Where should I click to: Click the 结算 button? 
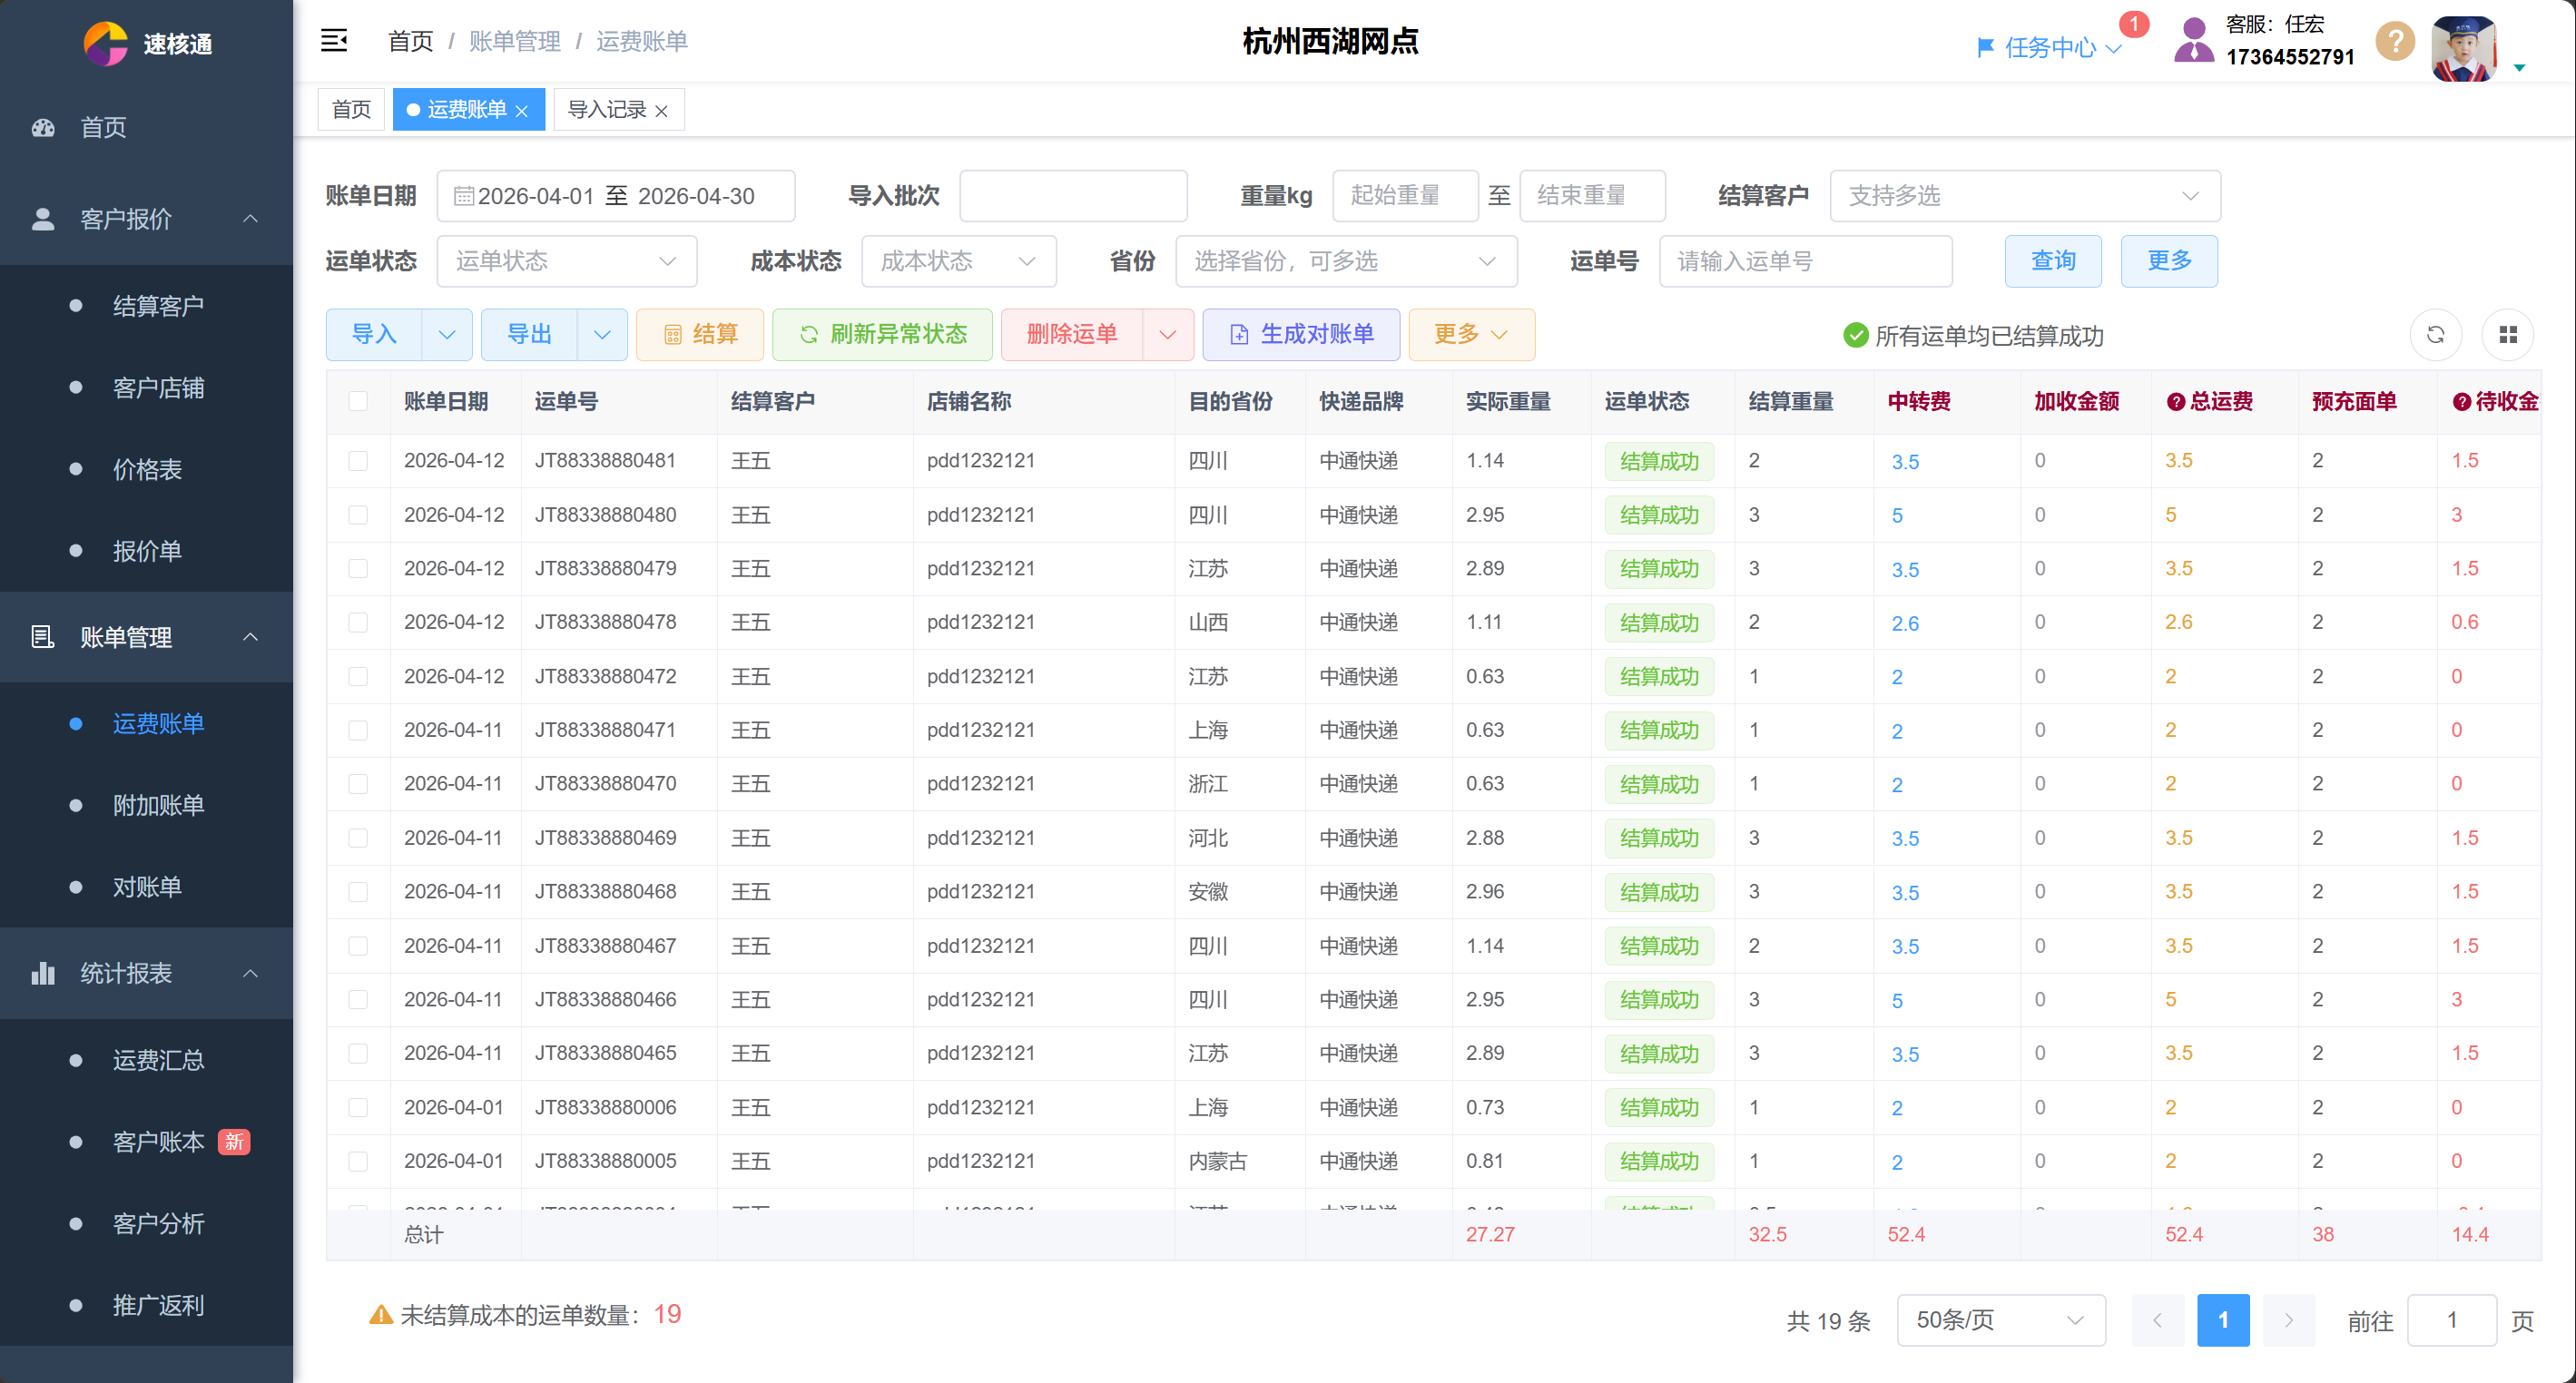[x=700, y=335]
